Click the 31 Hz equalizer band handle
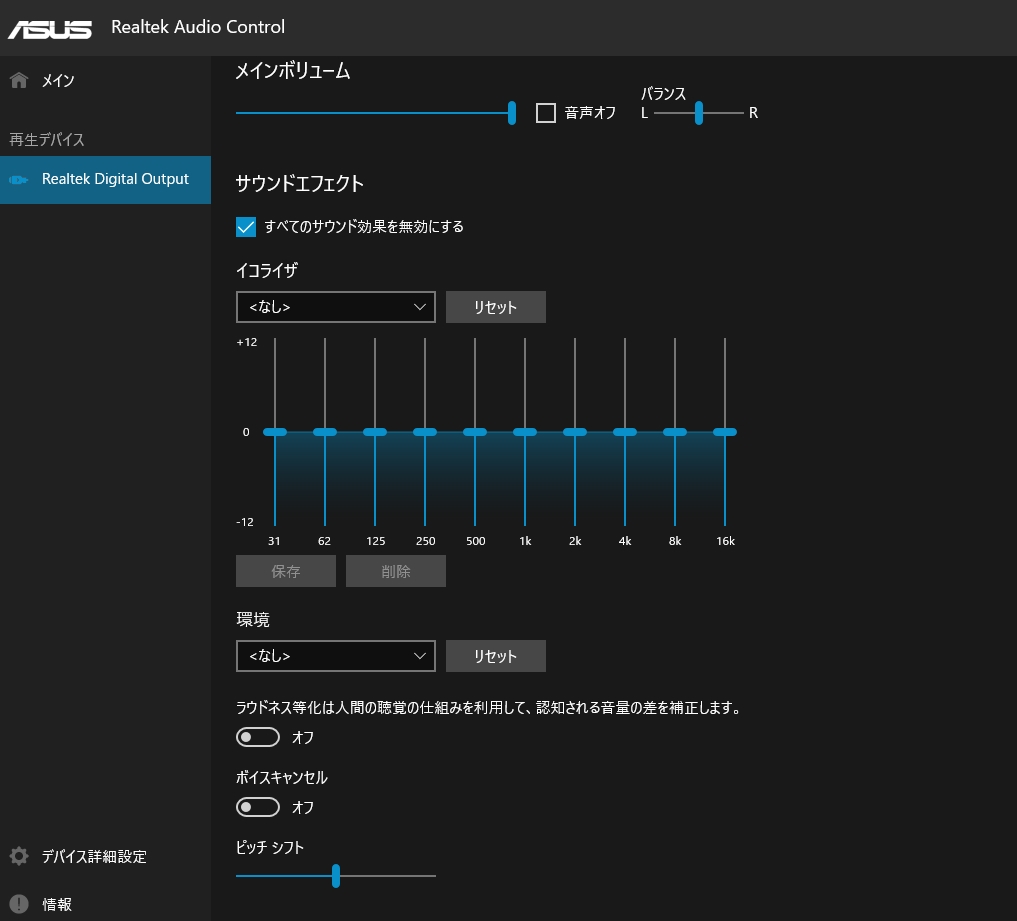This screenshot has height=921, width=1017. (275, 432)
